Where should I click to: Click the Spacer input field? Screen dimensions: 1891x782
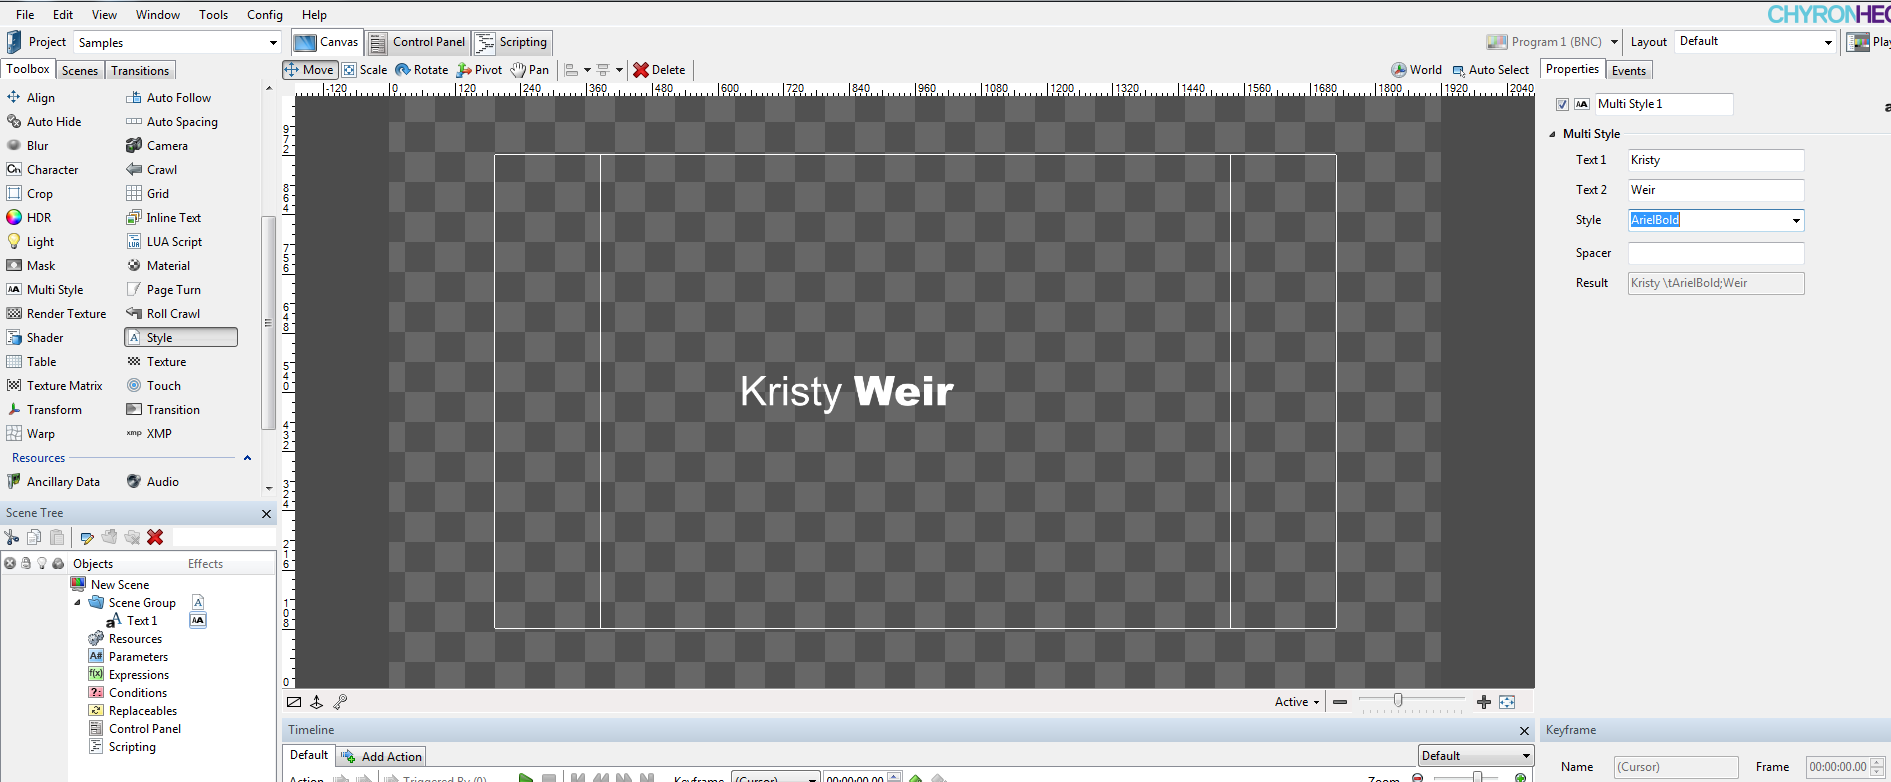[x=1715, y=253]
